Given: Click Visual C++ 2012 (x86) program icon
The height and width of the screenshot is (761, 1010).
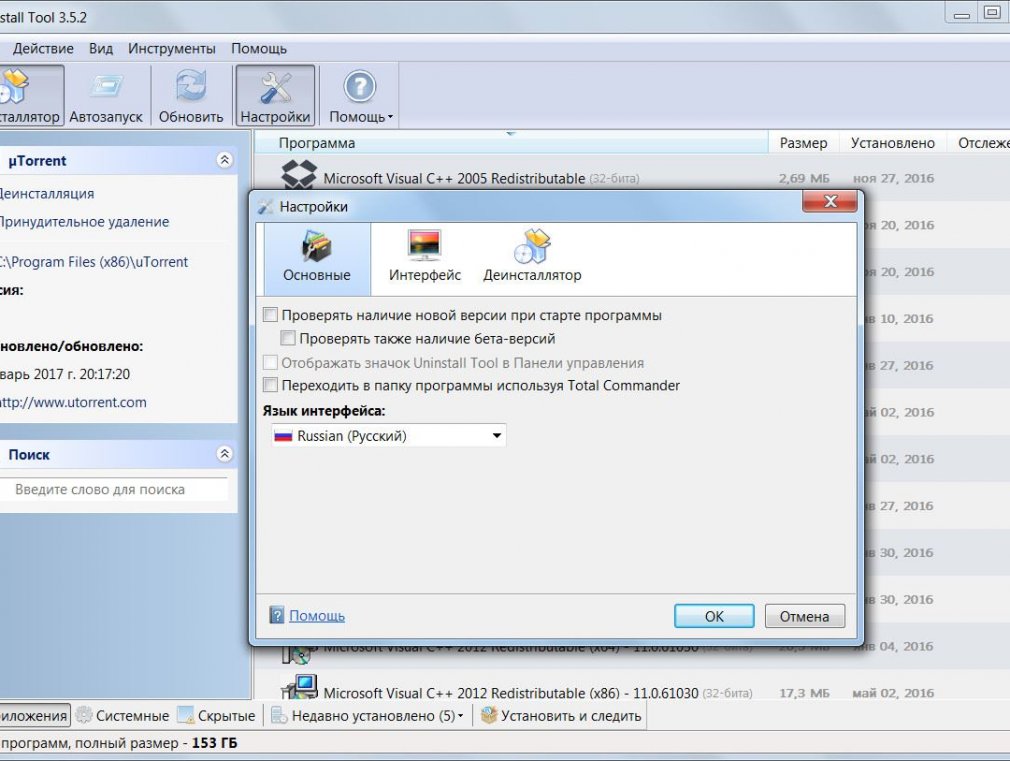Looking at the screenshot, I should tap(299, 688).
